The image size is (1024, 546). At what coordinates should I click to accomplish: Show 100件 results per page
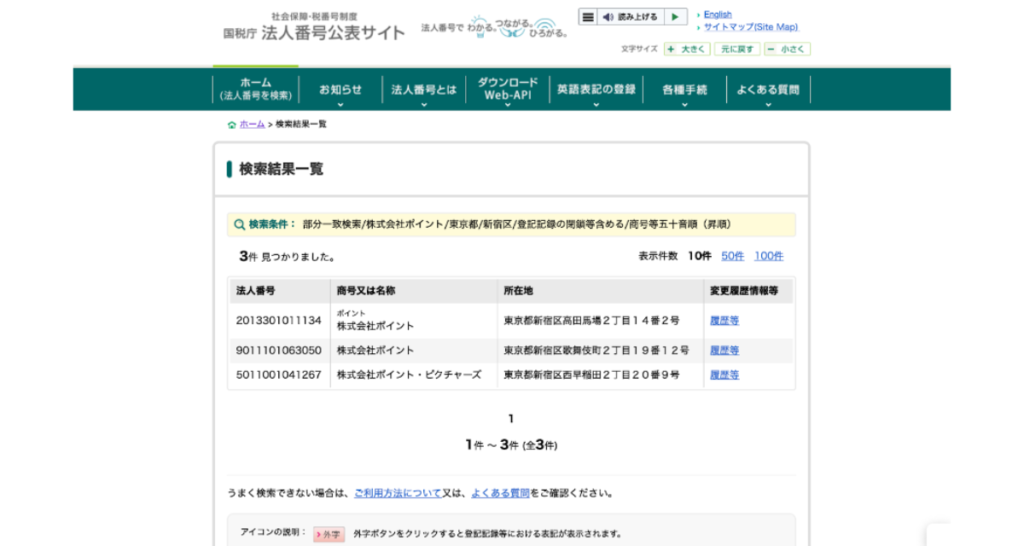click(x=768, y=257)
